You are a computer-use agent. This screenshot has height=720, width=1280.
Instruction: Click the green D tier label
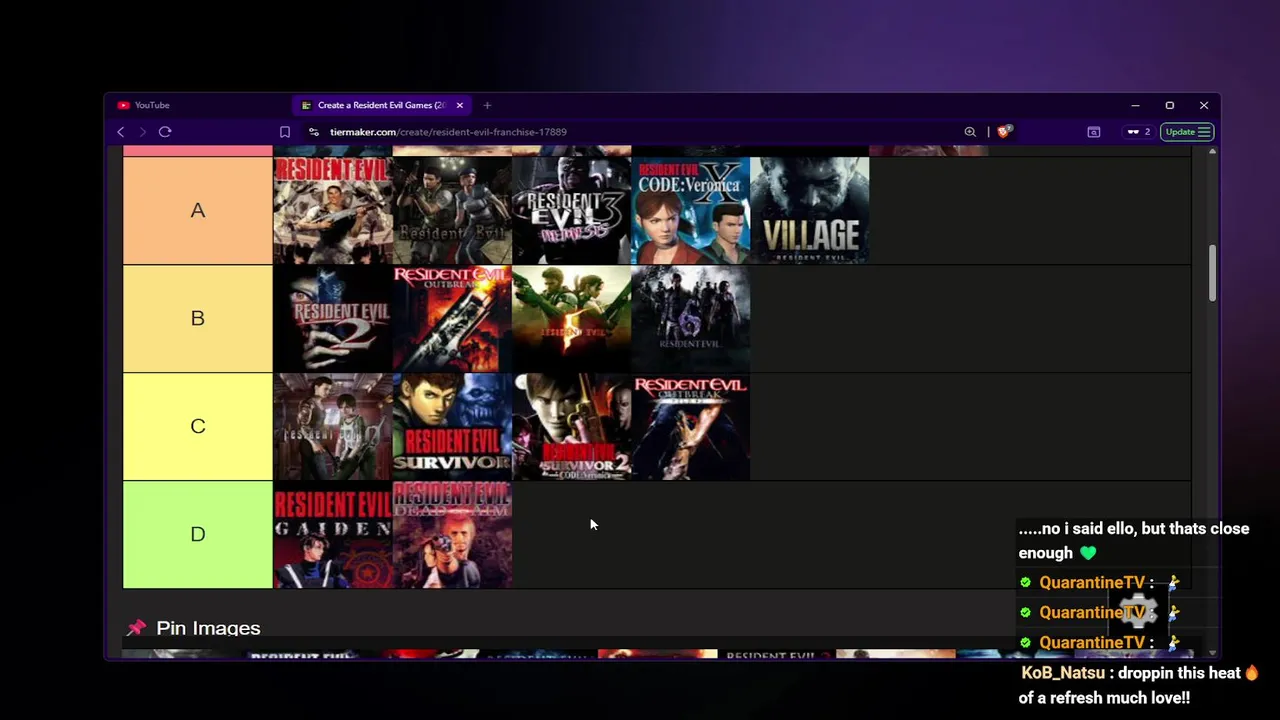198,534
